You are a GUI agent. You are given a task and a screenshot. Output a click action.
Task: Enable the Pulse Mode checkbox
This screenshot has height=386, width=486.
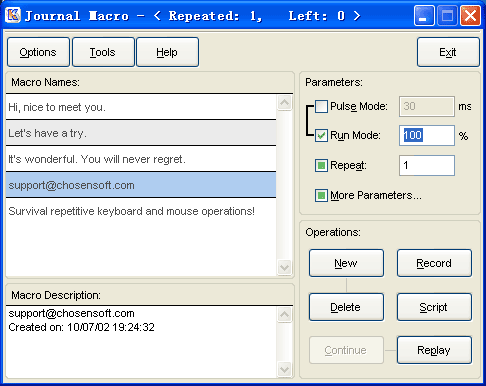click(x=321, y=107)
